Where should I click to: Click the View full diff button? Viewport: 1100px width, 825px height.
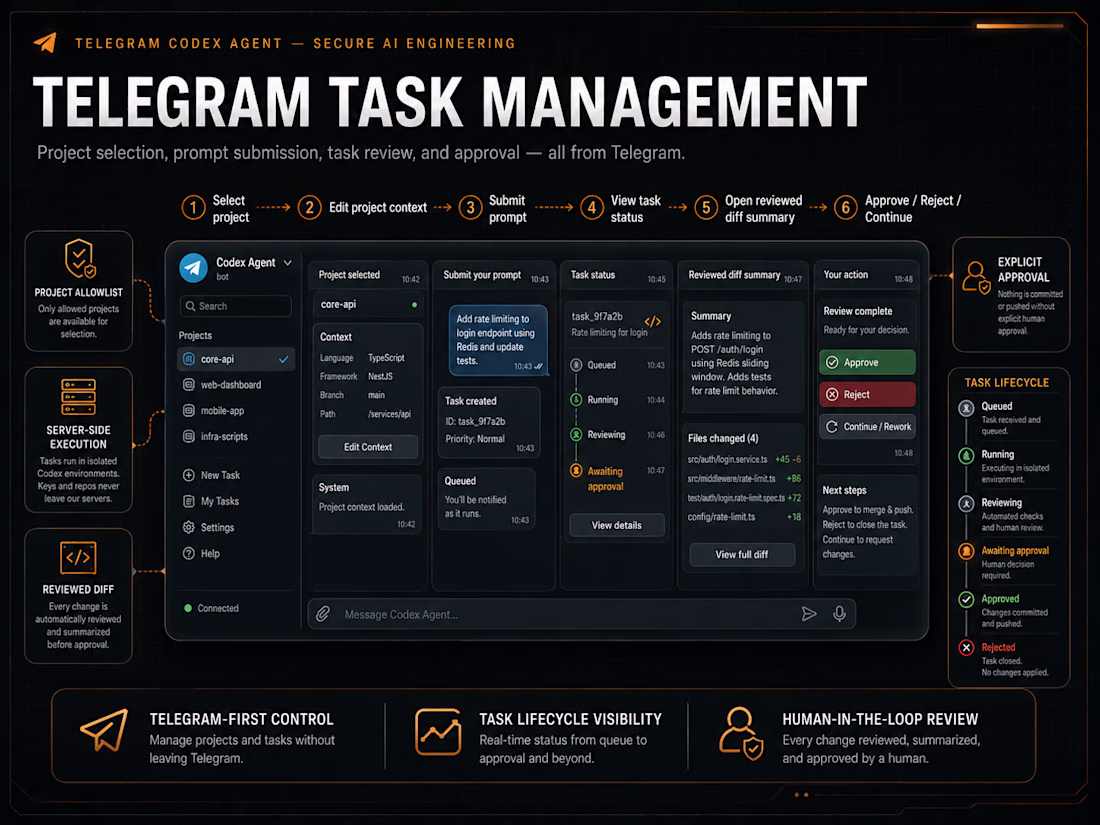point(742,554)
